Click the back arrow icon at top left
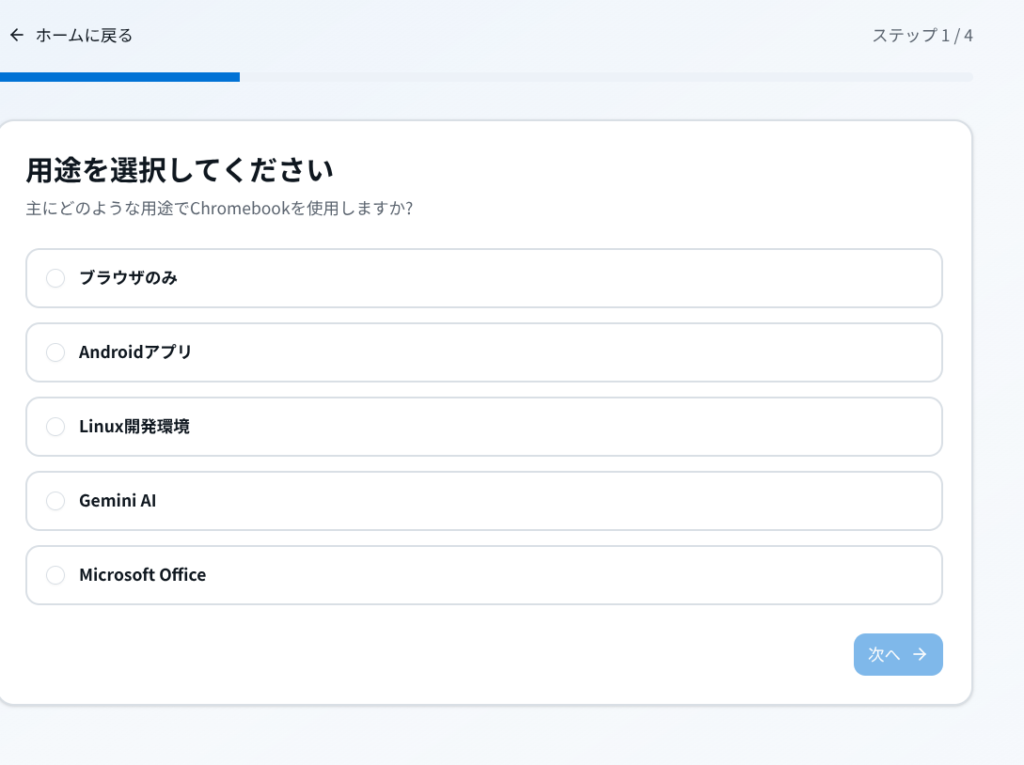The image size is (1024, 765). point(16,35)
